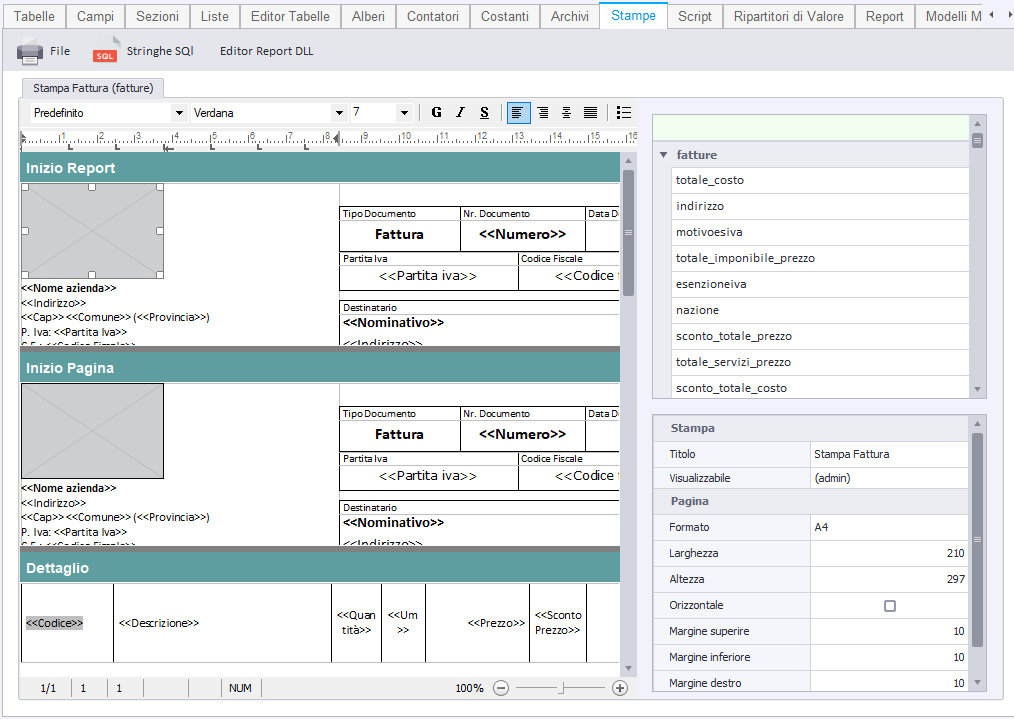Collapse the fatture tree node
Image resolution: width=1014 pixels, height=719 pixels.
tap(662, 155)
